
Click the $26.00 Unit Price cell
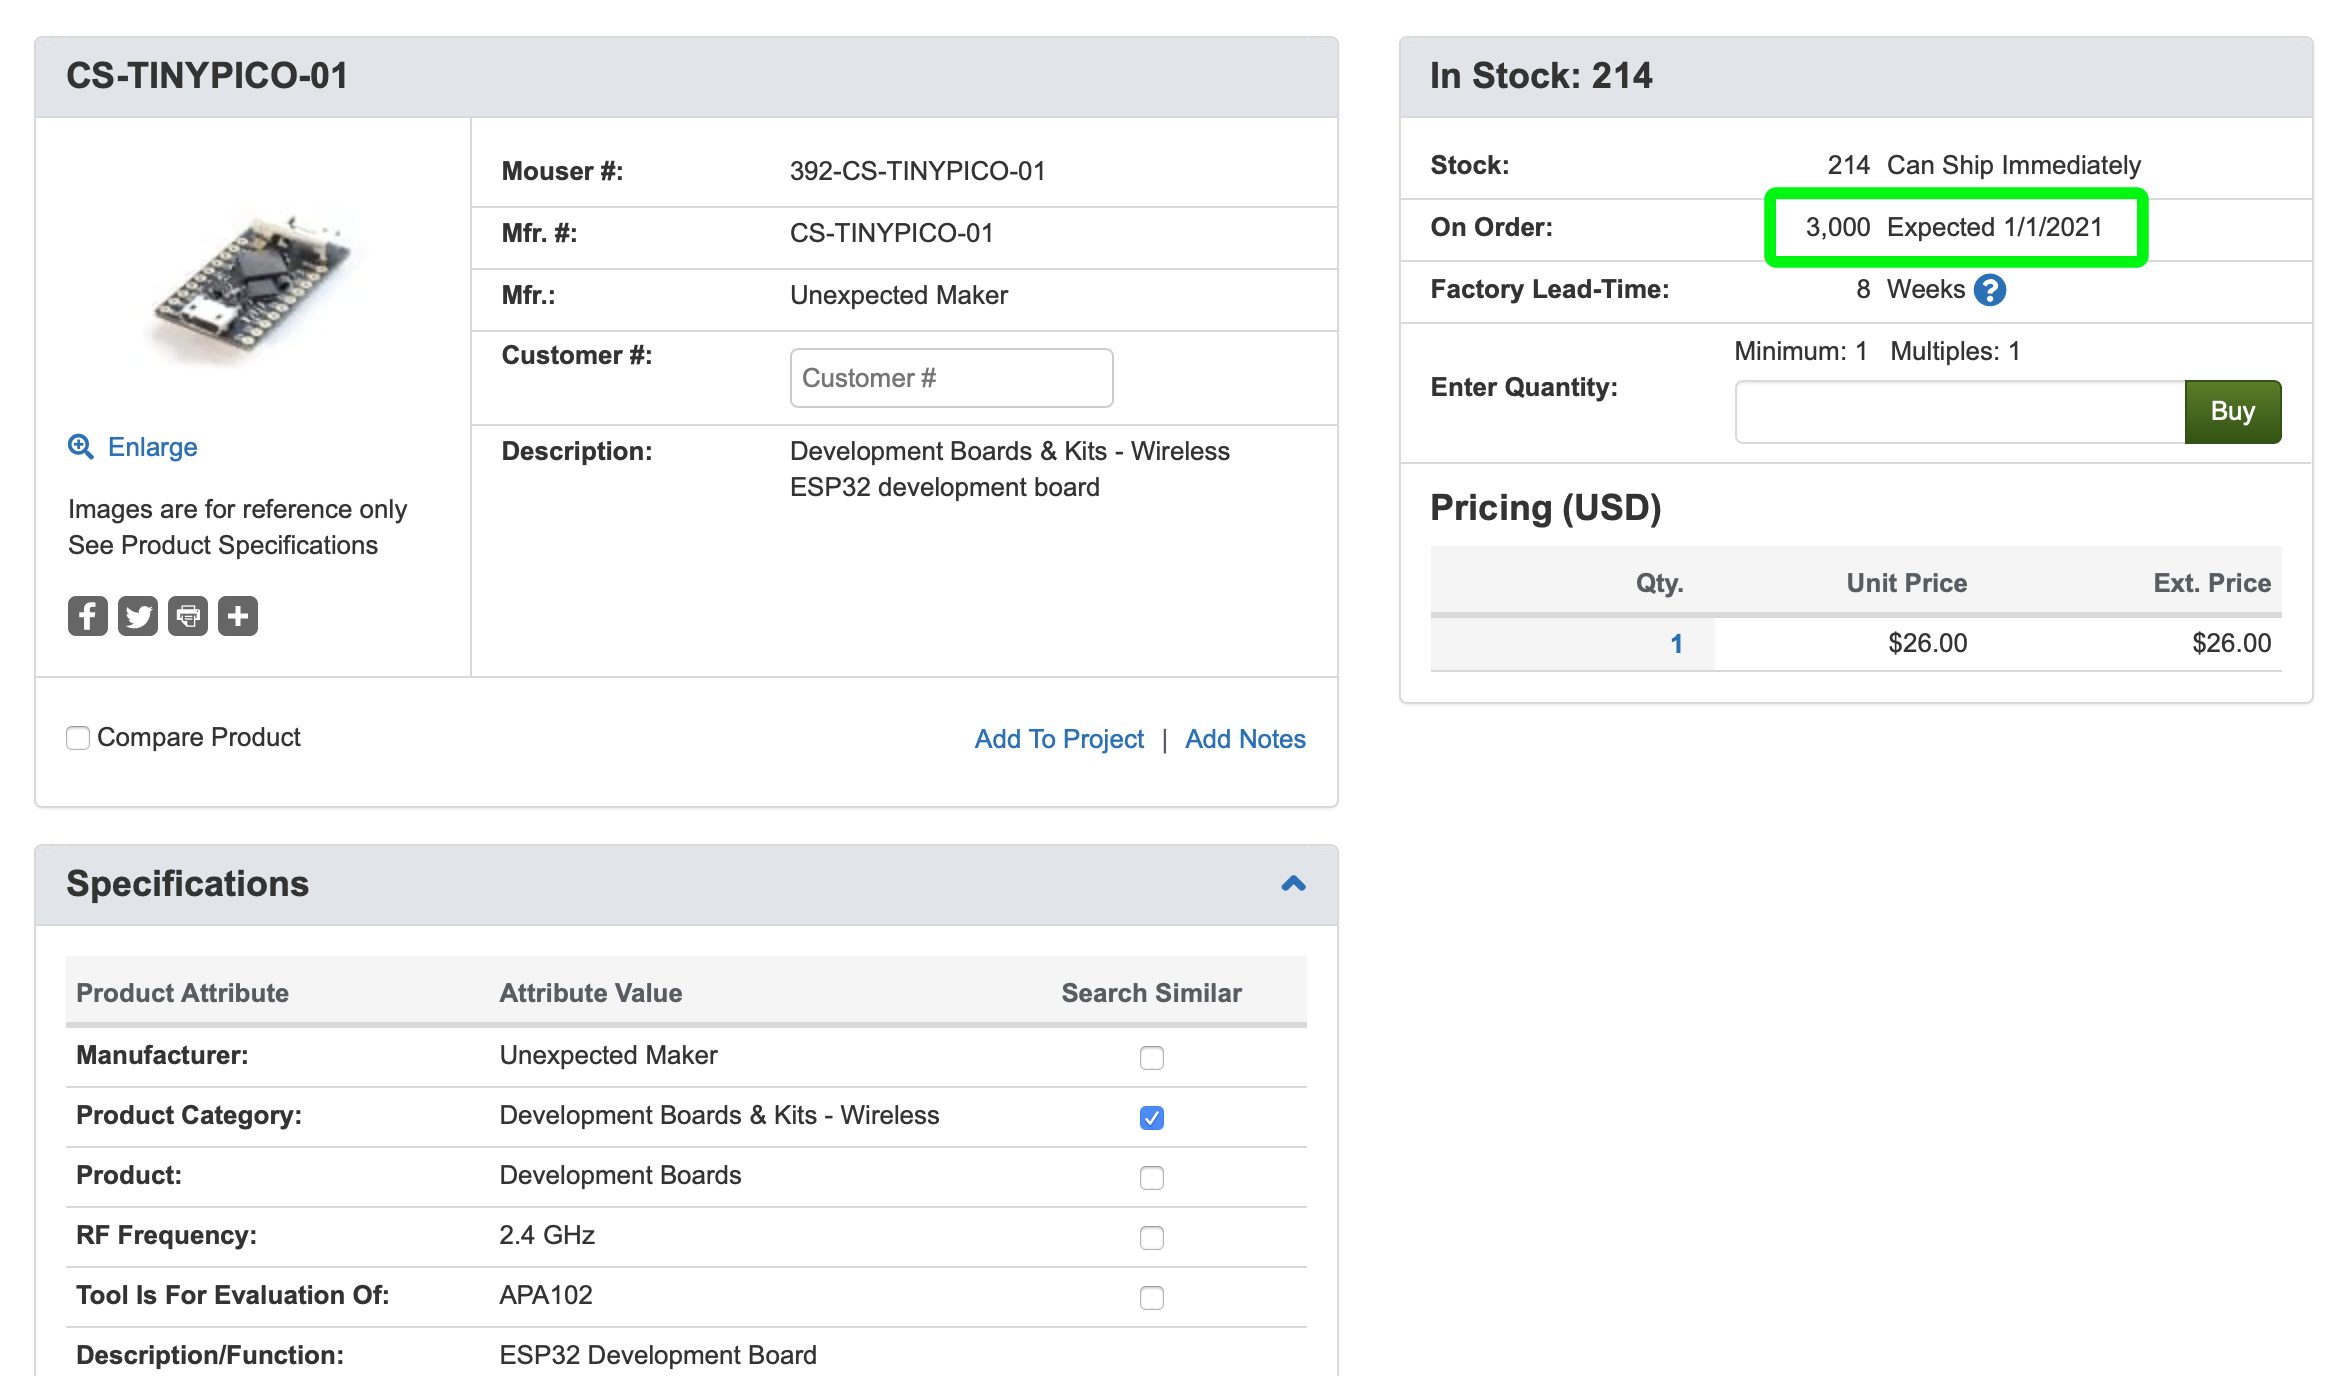[x=1927, y=643]
